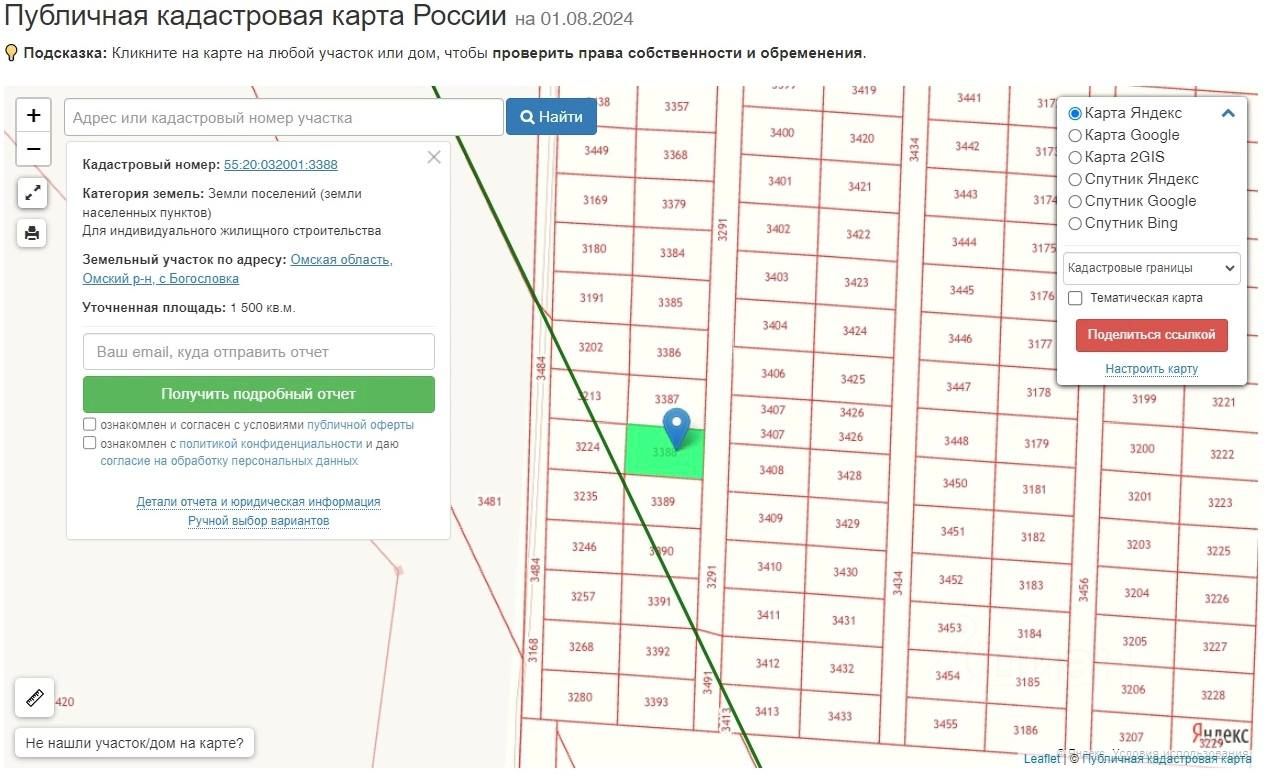The image size is (1266, 783).
Task: Toggle fullscreen map view icon
Action: point(32,193)
